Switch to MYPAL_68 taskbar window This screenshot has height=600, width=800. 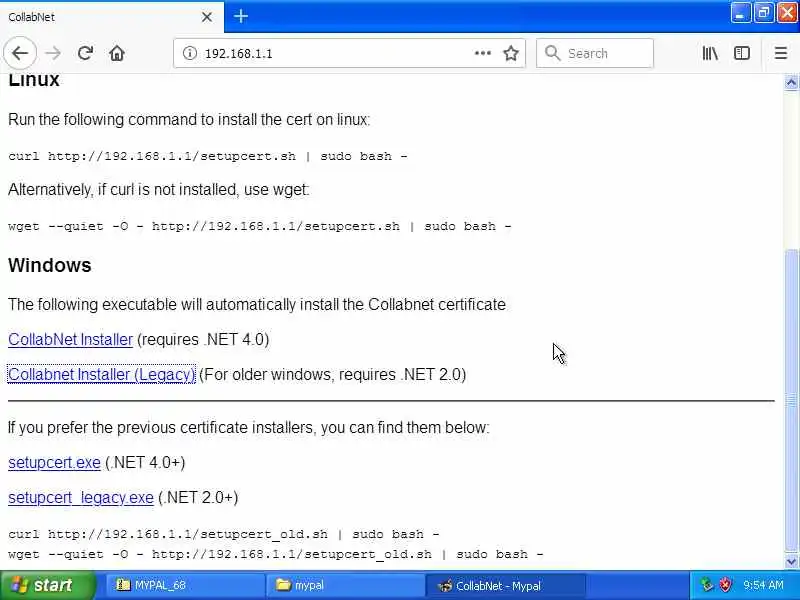pos(185,585)
